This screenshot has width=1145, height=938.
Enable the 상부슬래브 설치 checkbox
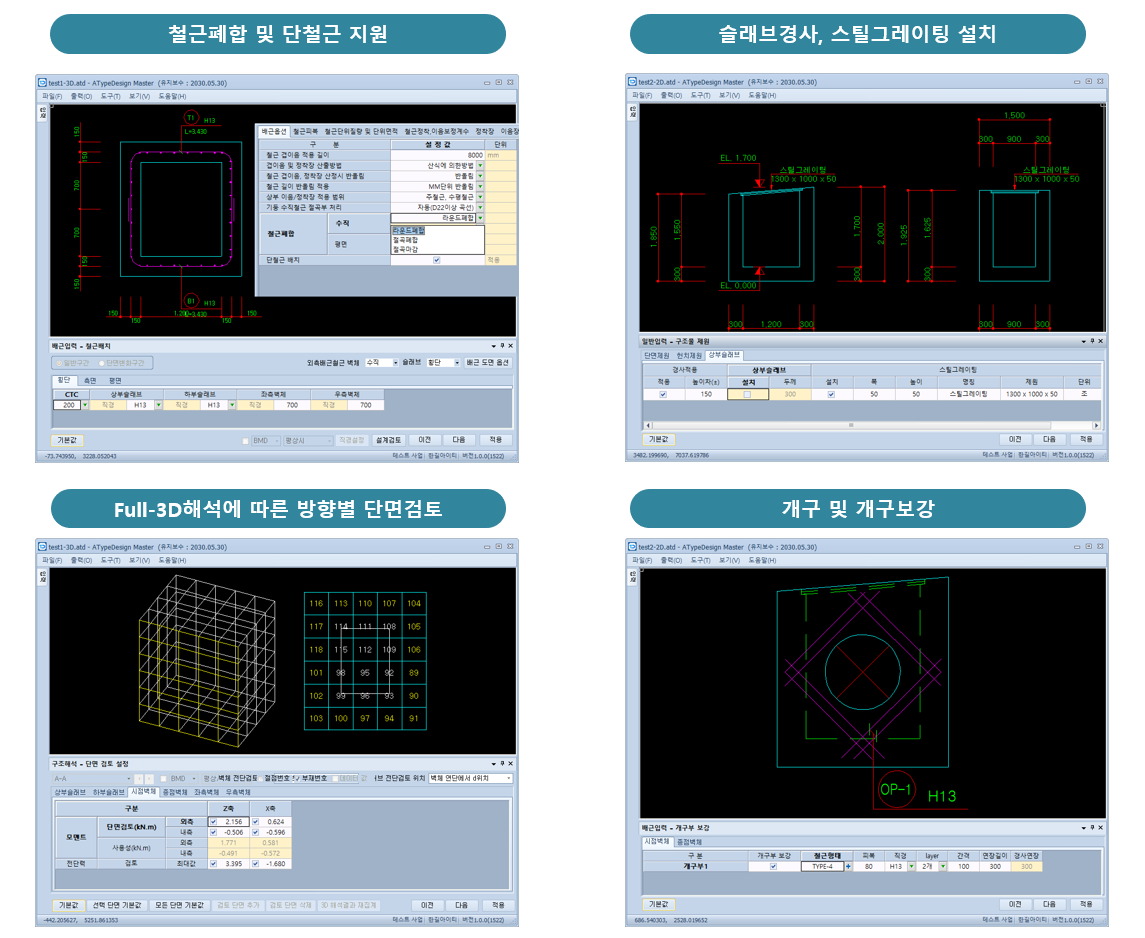point(747,394)
